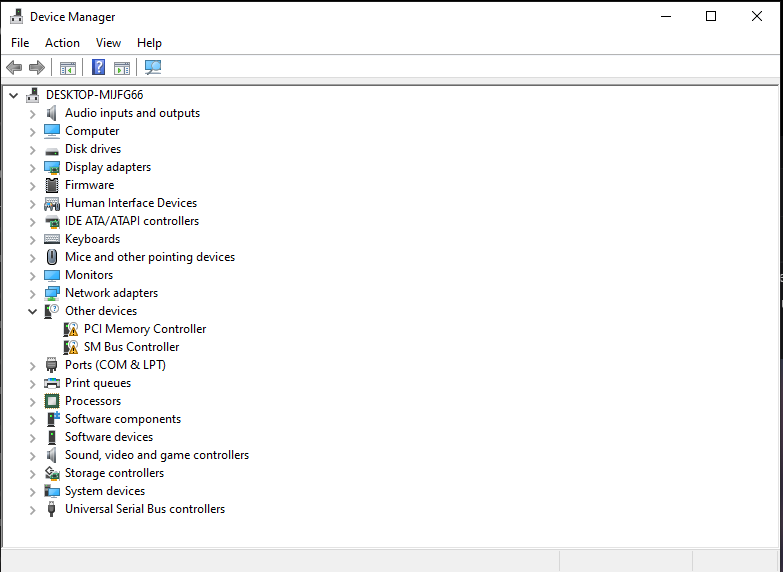783x572 pixels.
Task: Expand the Disk drives category
Action: coord(32,150)
